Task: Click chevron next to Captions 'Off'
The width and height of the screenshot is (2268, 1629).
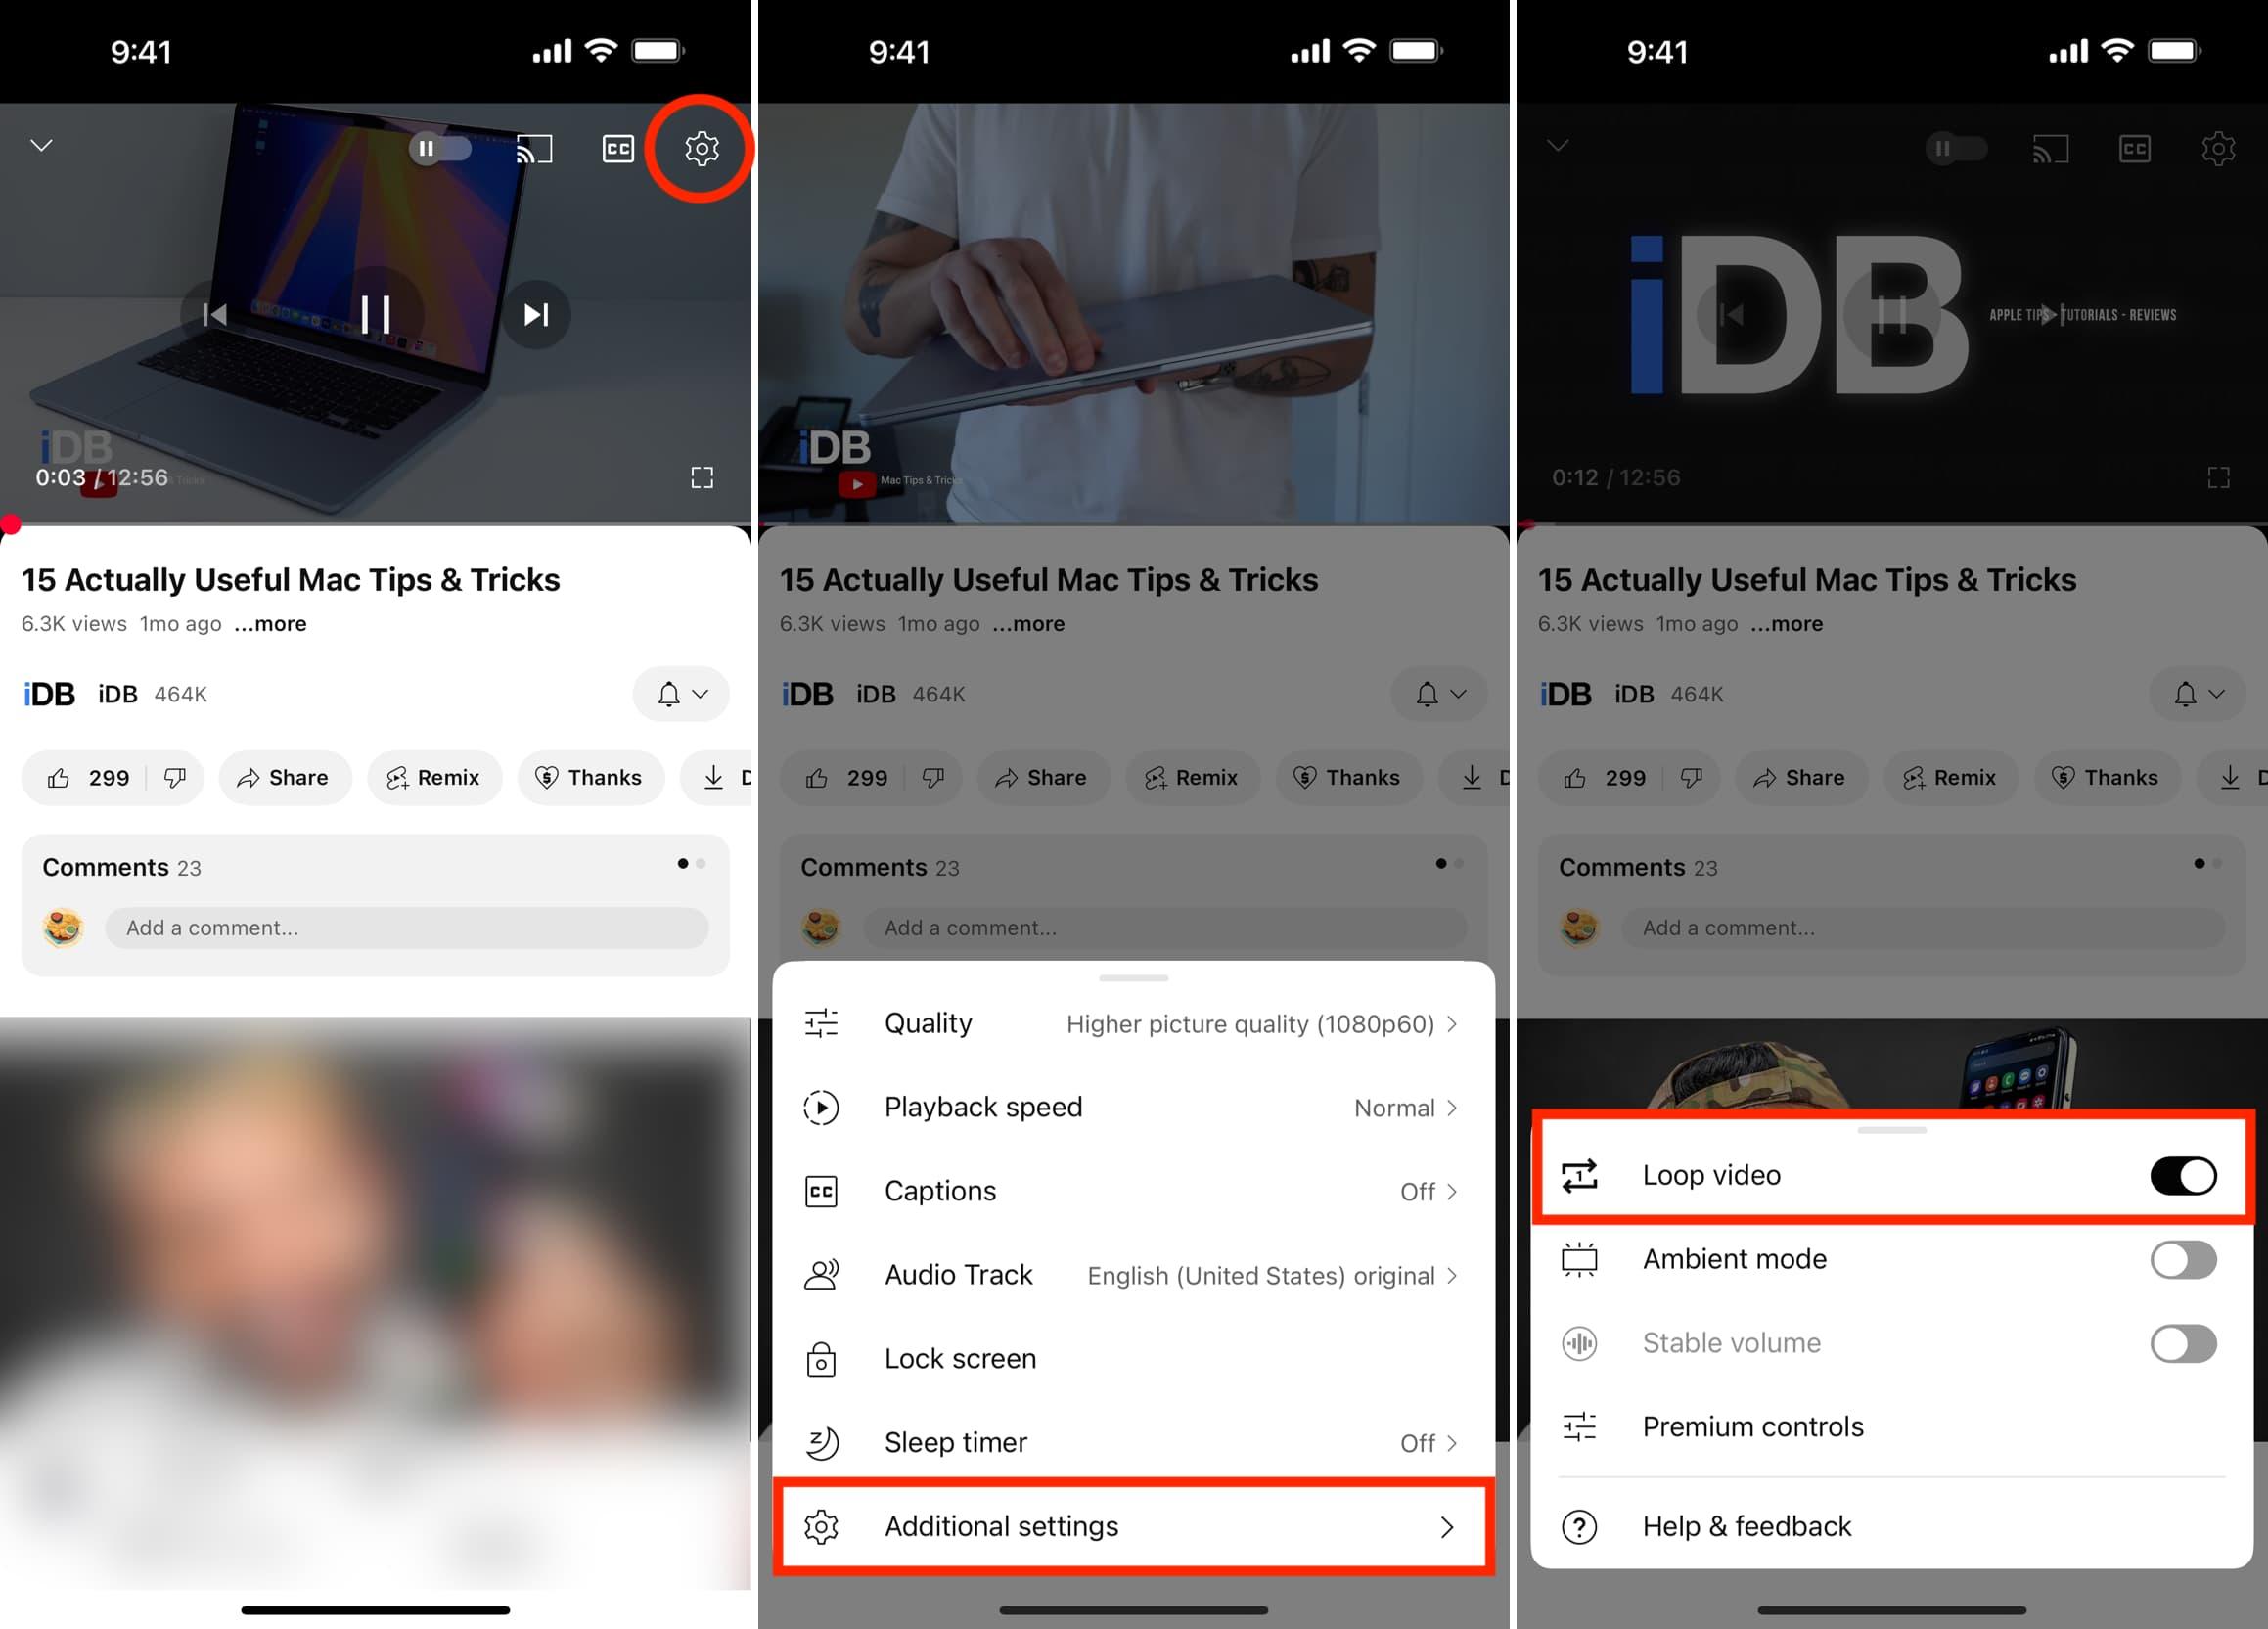Action: (x=1452, y=1192)
